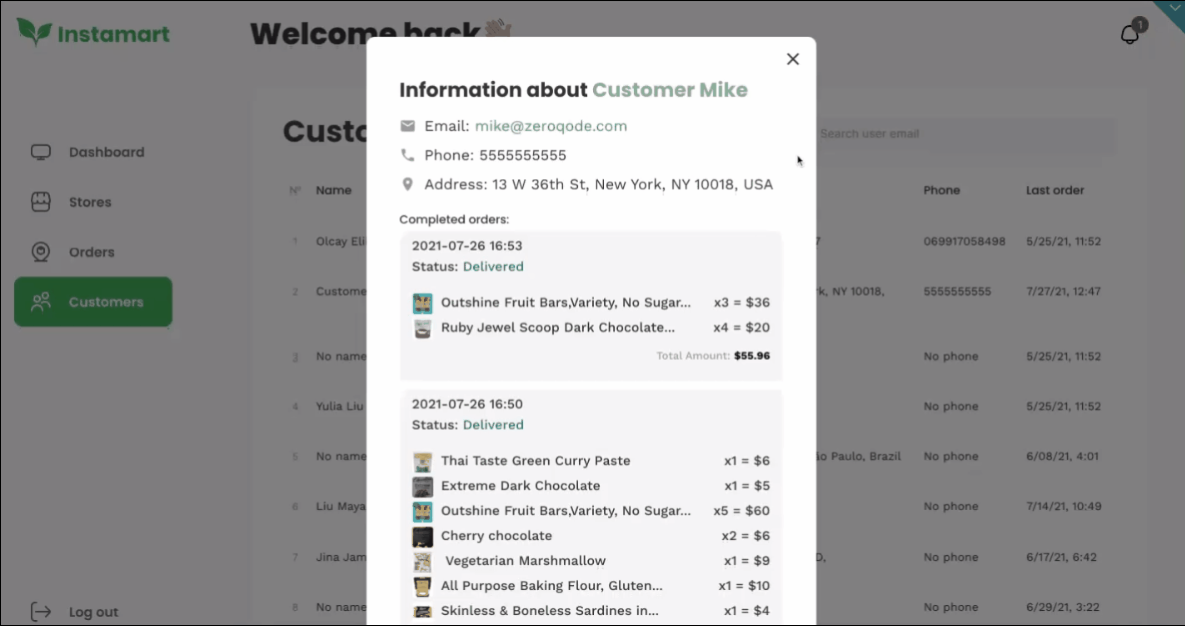Image resolution: width=1185 pixels, height=626 pixels.
Task: Click the order date 2021-07-26 16:53
Action: point(467,246)
